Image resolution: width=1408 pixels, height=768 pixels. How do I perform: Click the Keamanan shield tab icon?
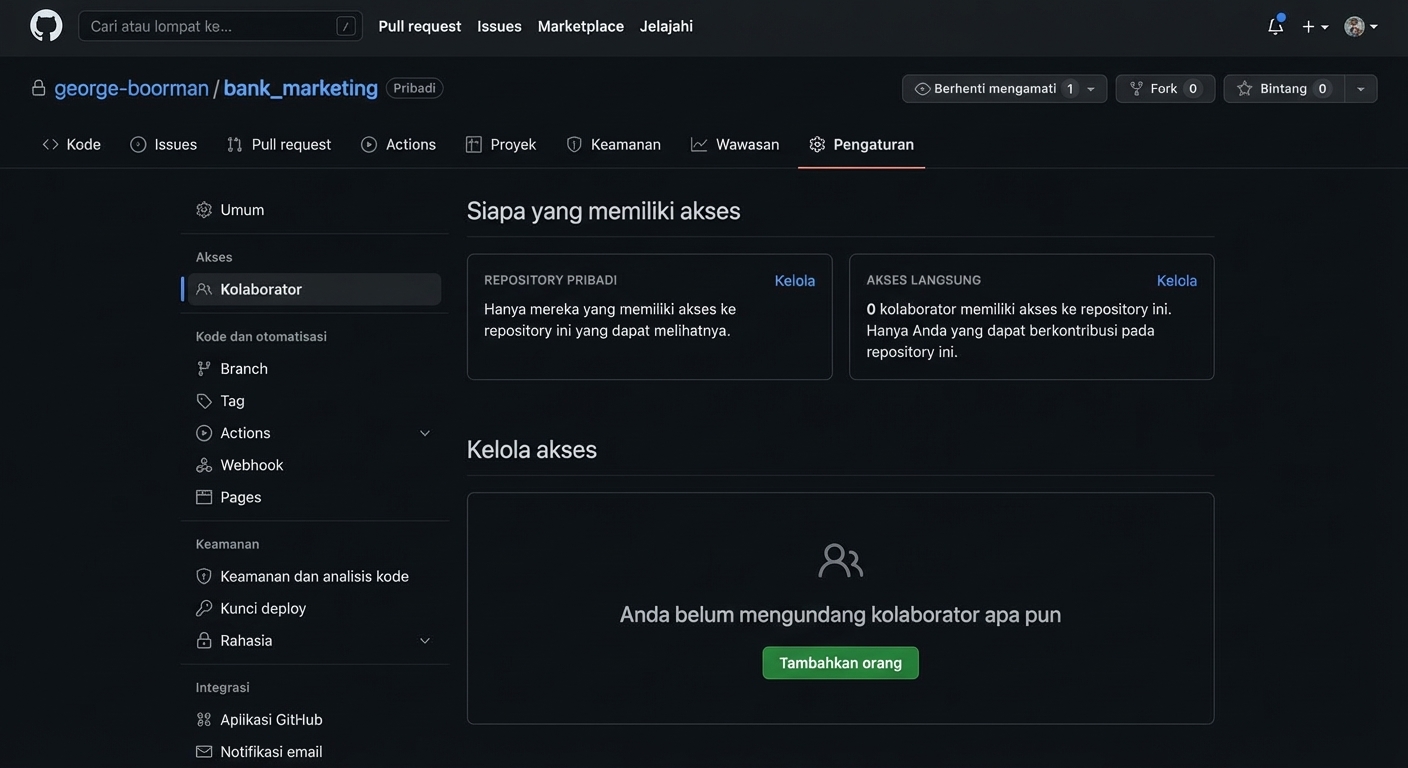pos(574,144)
